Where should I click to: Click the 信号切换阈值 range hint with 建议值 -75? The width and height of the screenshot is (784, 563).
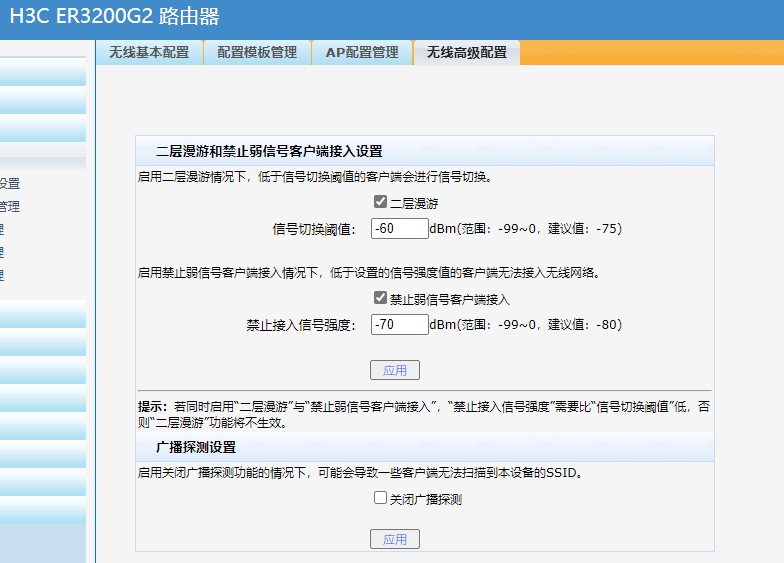click(x=526, y=228)
